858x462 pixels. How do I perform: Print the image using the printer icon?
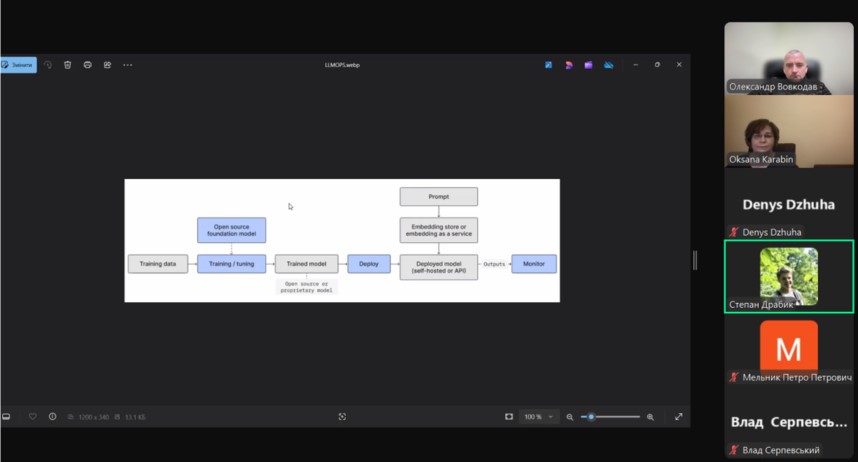pos(88,64)
